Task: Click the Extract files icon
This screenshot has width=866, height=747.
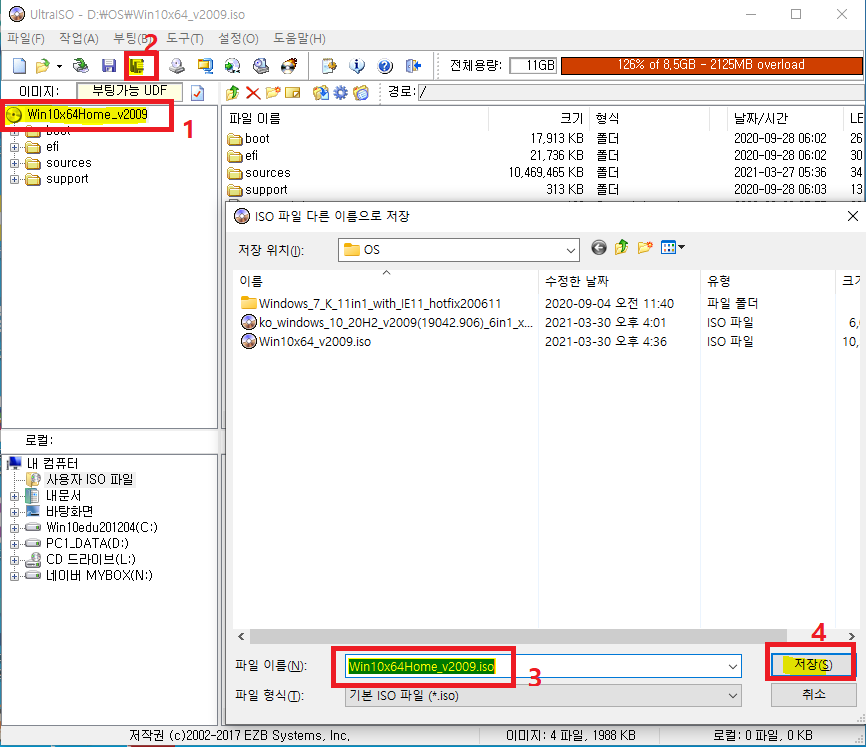Action: coord(320,93)
